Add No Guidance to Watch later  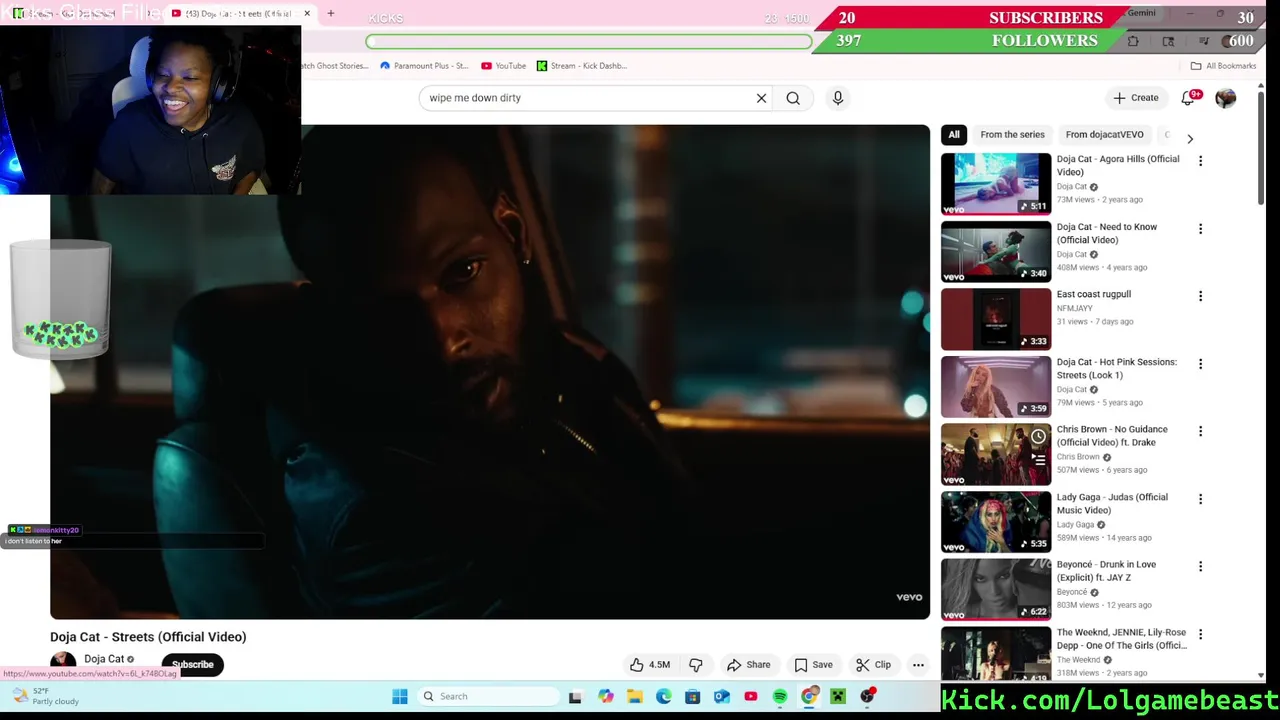coord(1038,437)
